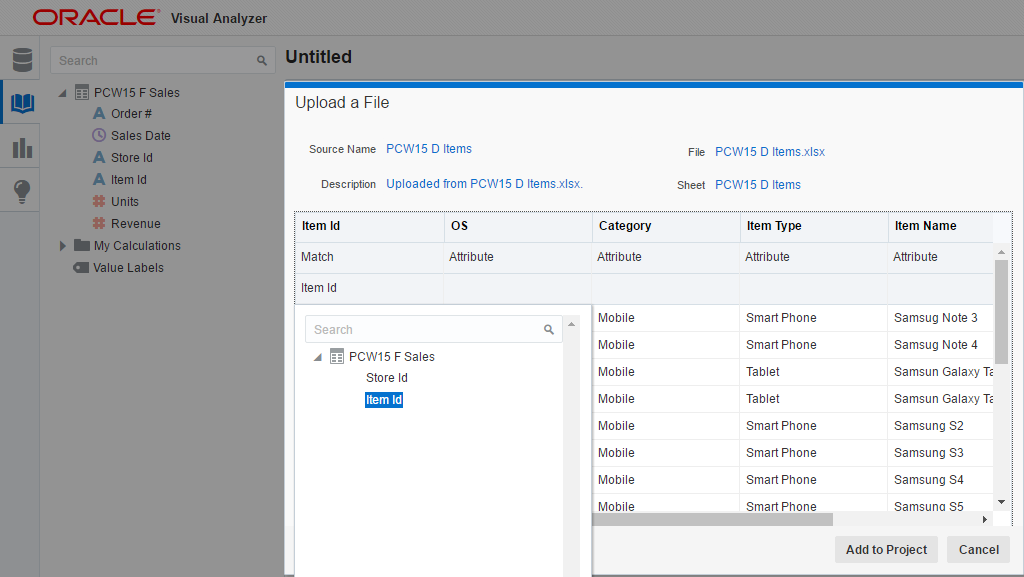Click the Samsug Note 4 cell
1024x577 pixels.
[x=940, y=345]
